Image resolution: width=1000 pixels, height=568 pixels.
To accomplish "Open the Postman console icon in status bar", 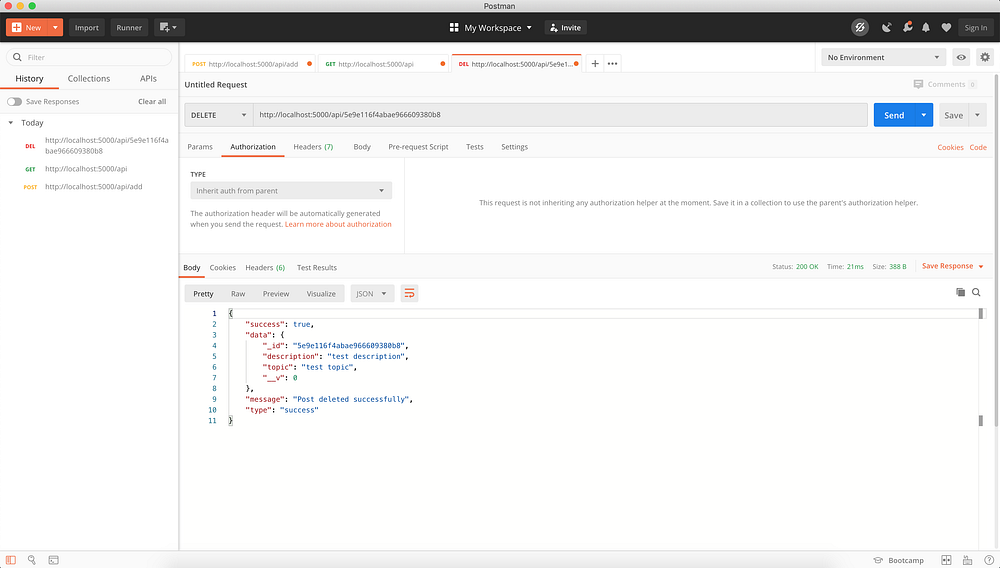I will 54,560.
